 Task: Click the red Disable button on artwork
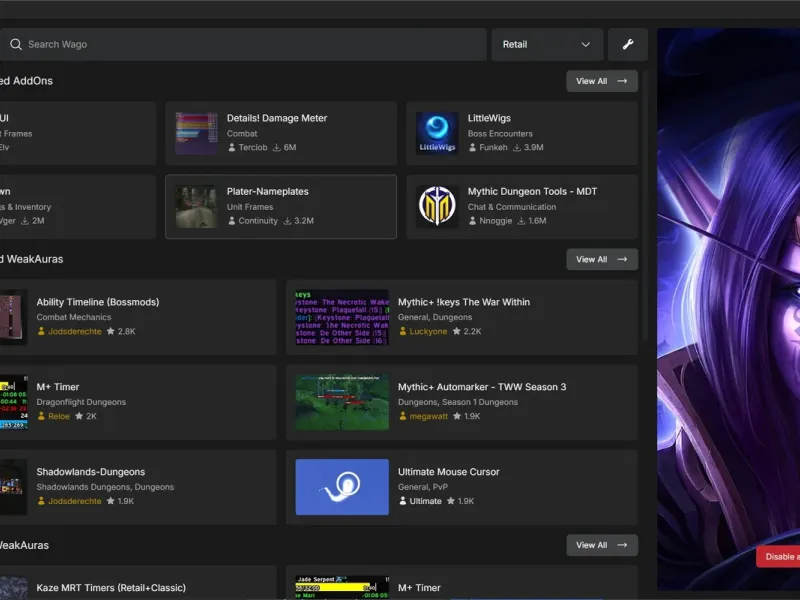778,557
